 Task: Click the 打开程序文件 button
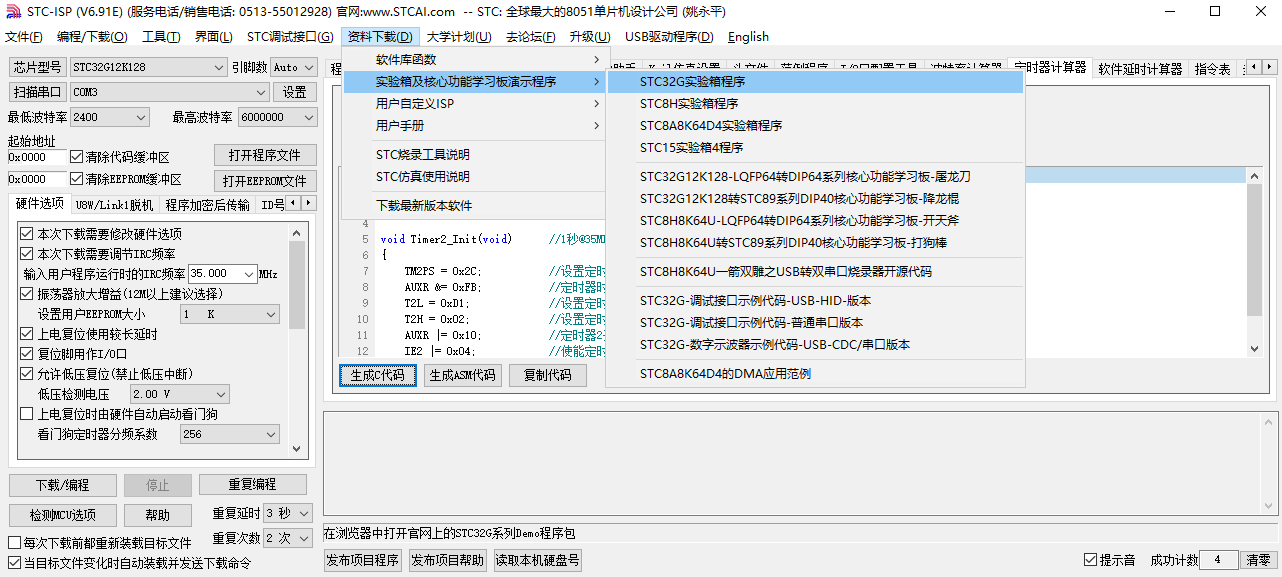265,156
